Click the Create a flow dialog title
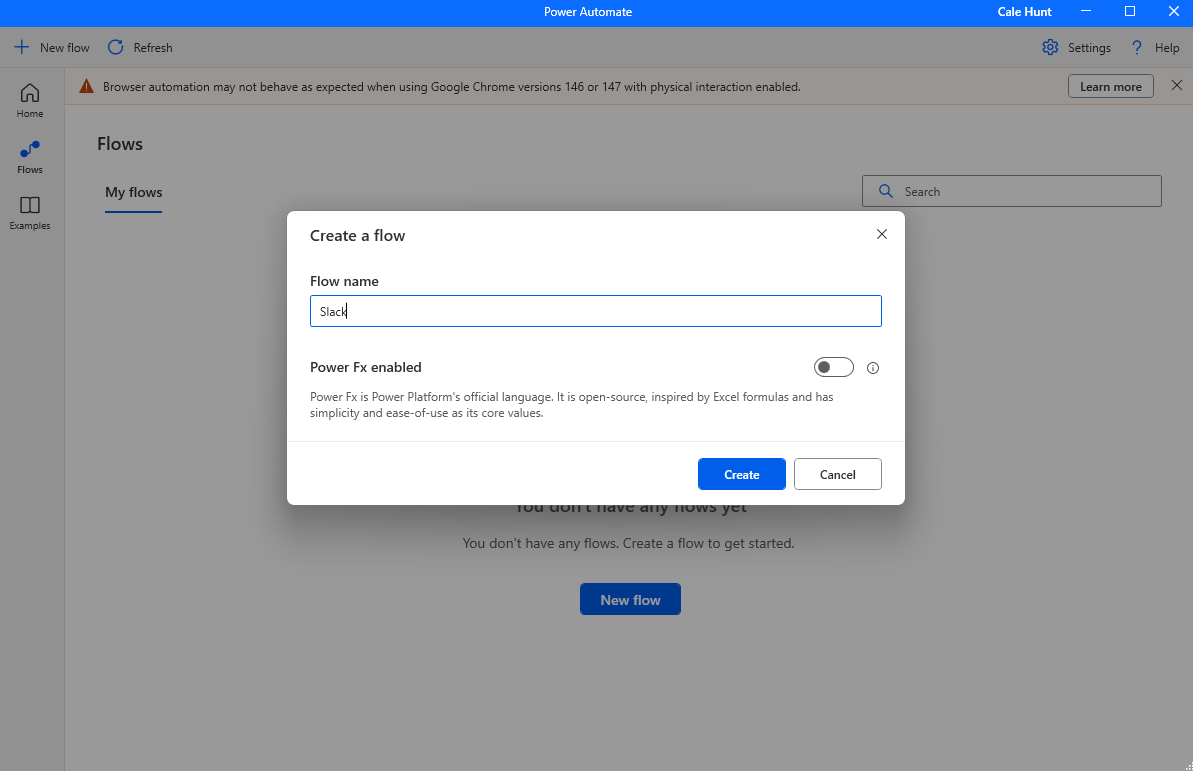The height and width of the screenshot is (771, 1193). 358,235
